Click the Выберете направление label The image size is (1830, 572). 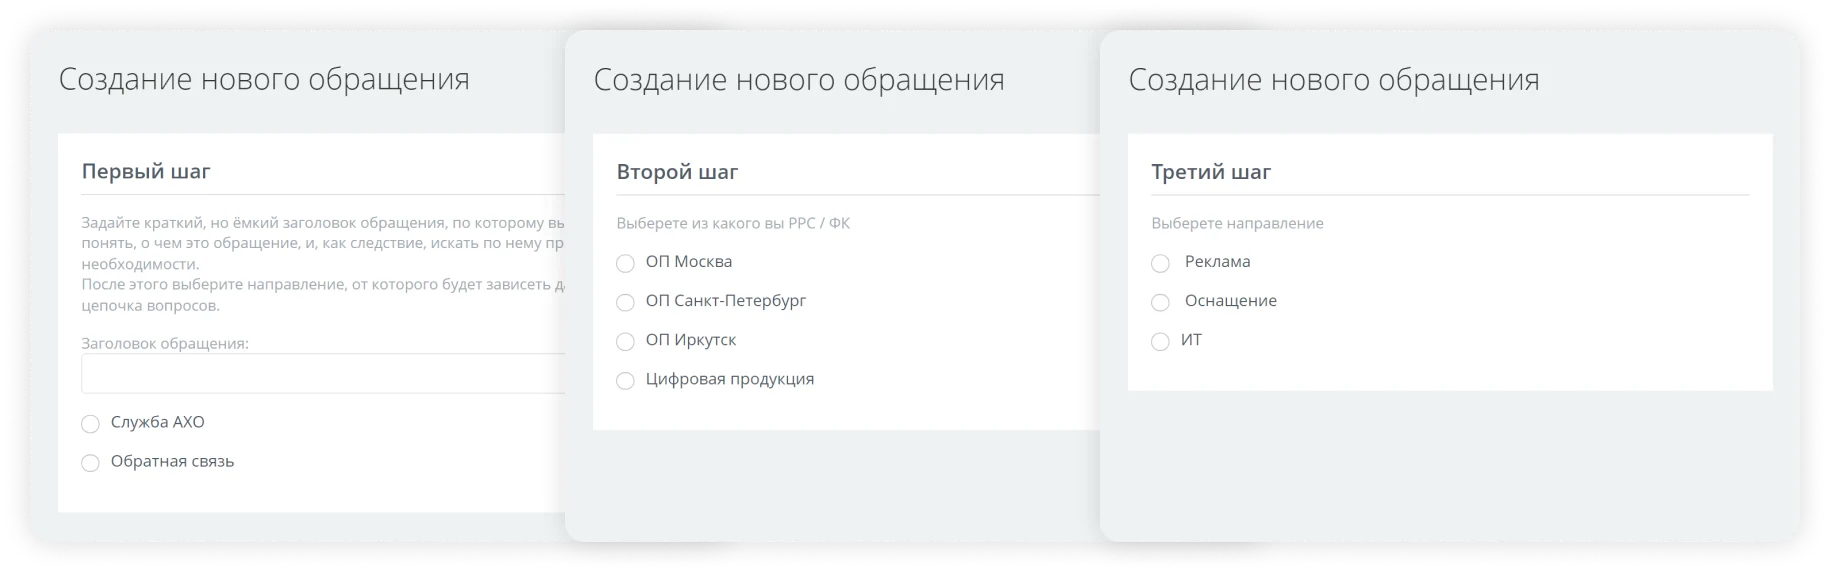click(1237, 223)
